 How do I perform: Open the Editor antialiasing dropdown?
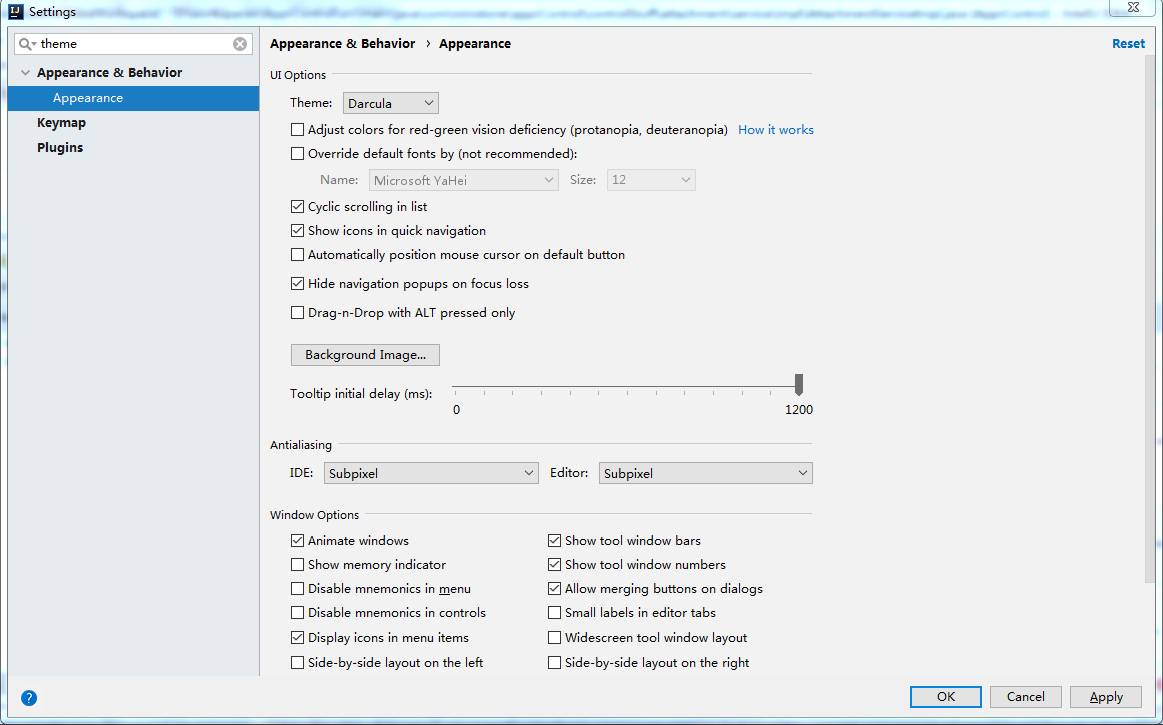(x=705, y=473)
